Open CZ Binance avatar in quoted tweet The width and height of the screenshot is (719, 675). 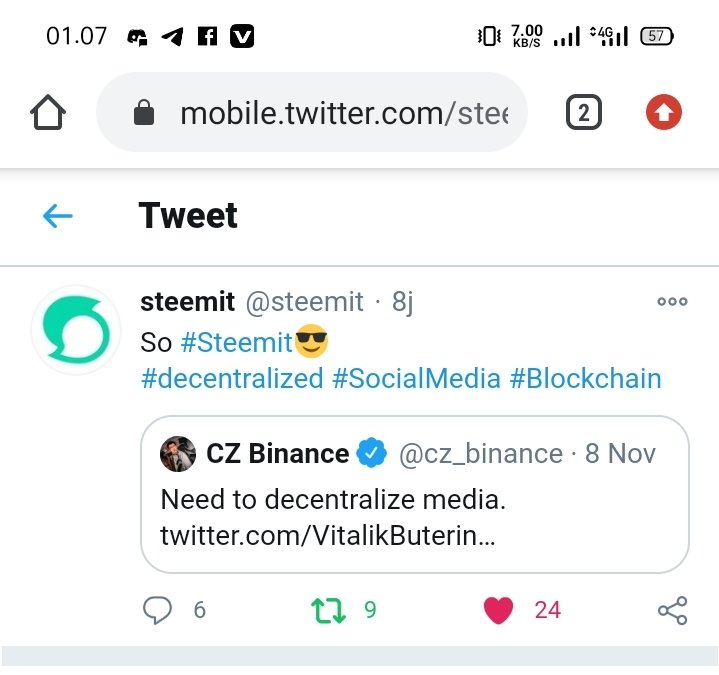click(x=177, y=454)
